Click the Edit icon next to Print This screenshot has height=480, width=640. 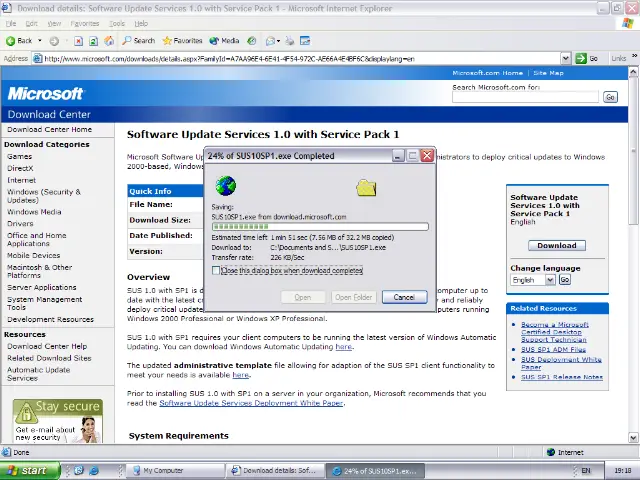coord(305,41)
